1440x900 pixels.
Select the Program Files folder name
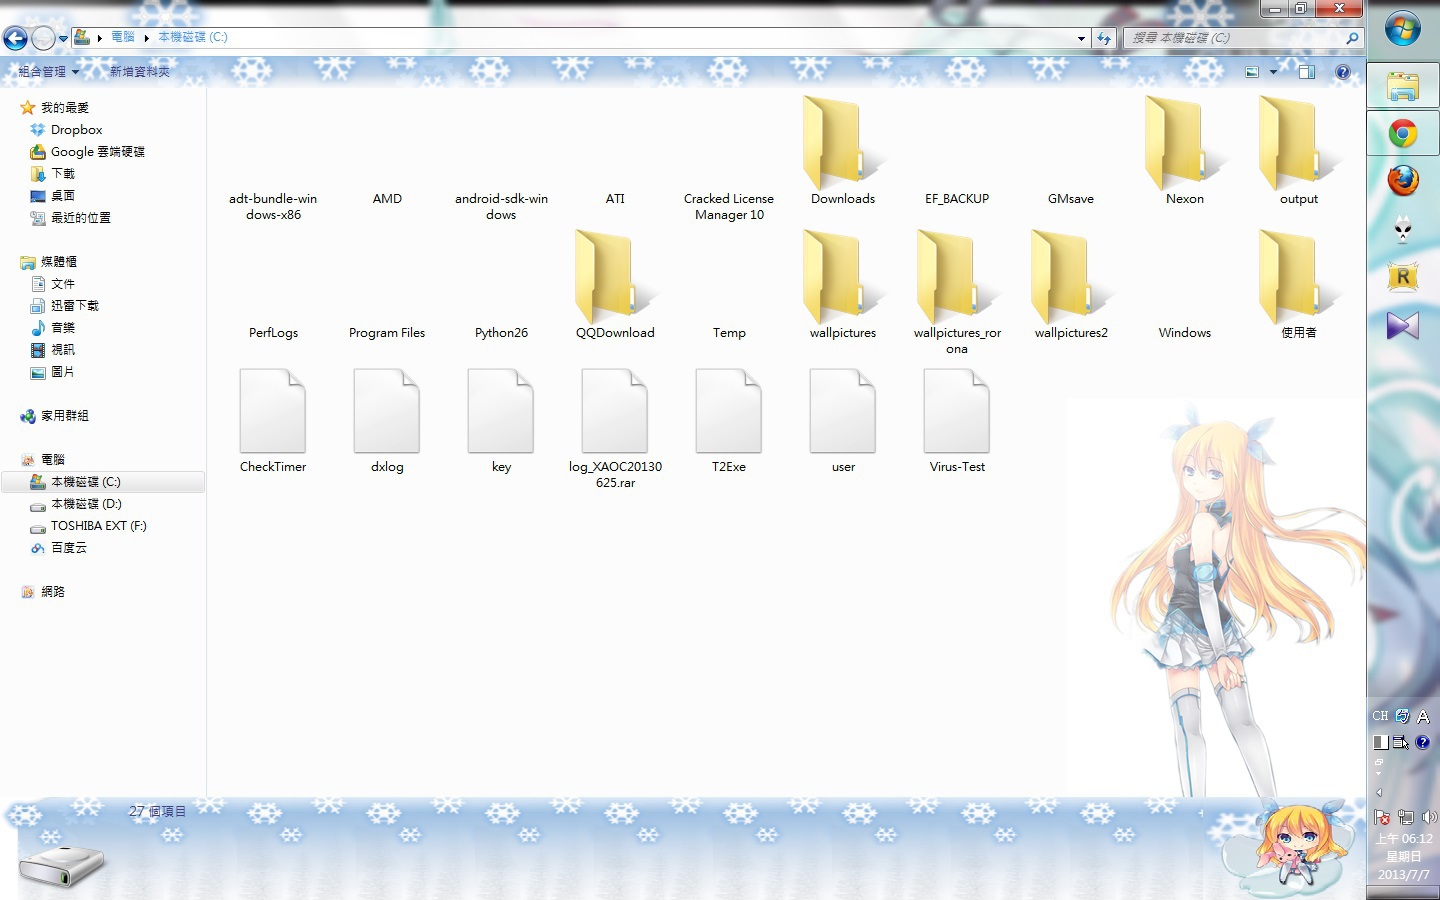pyautogui.click(x=387, y=333)
